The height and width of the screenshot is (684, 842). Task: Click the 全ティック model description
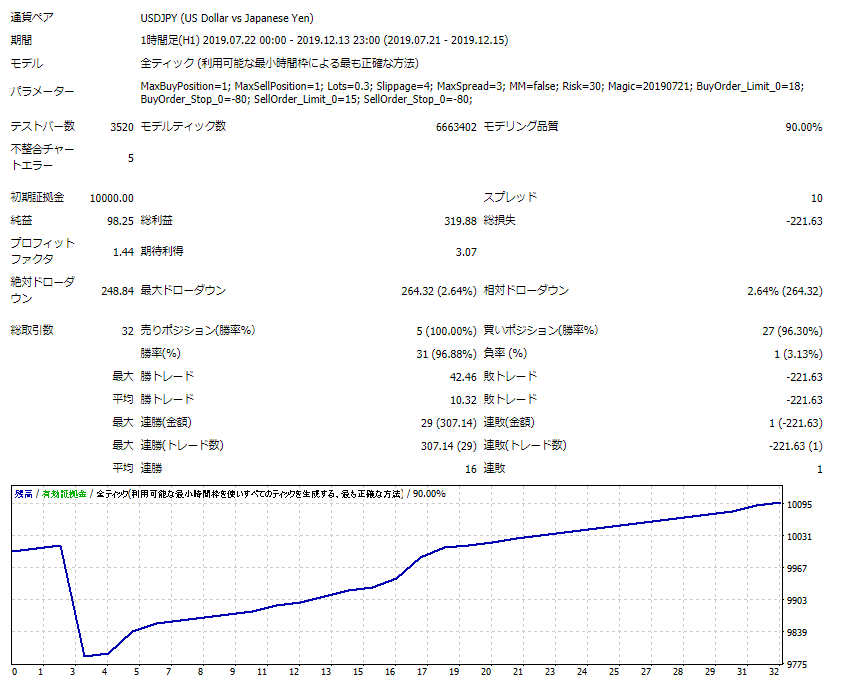pyautogui.click(x=279, y=63)
